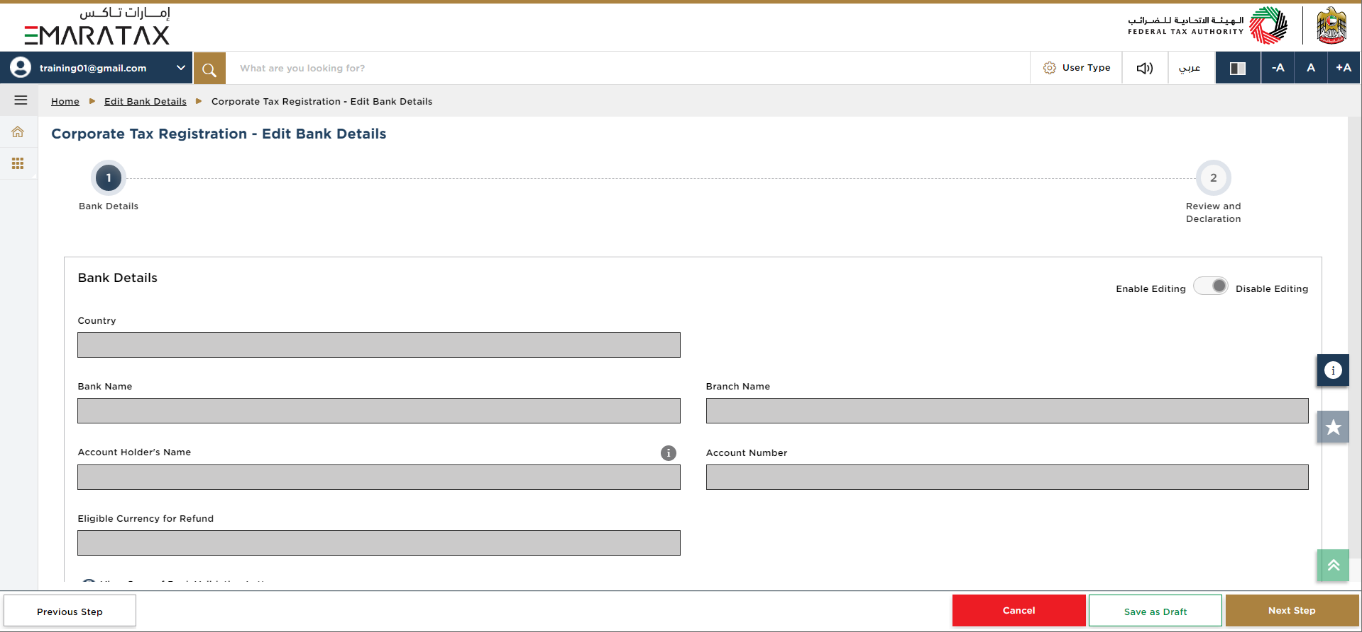Click the UAE emblem icon
Screen dimensions: 1362x632
point(1331,26)
